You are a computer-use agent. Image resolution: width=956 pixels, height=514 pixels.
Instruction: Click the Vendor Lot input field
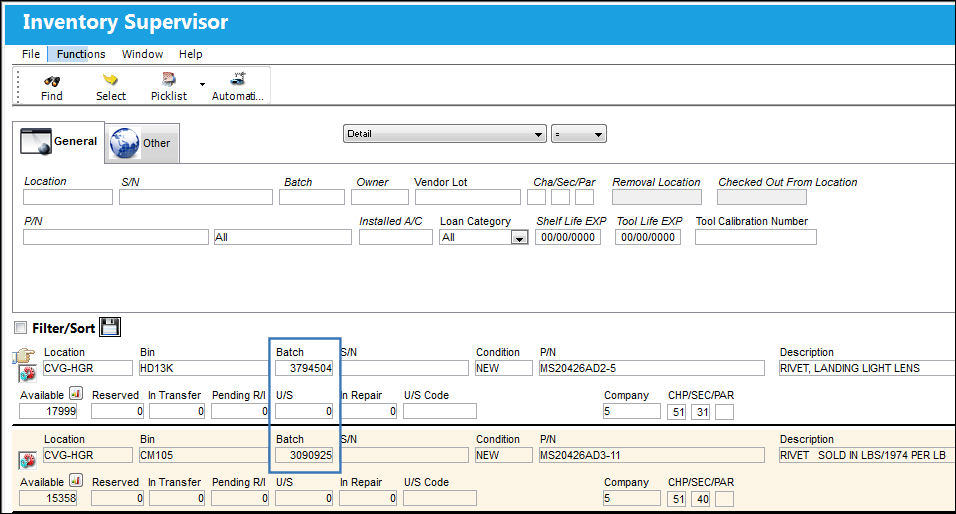point(468,197)
